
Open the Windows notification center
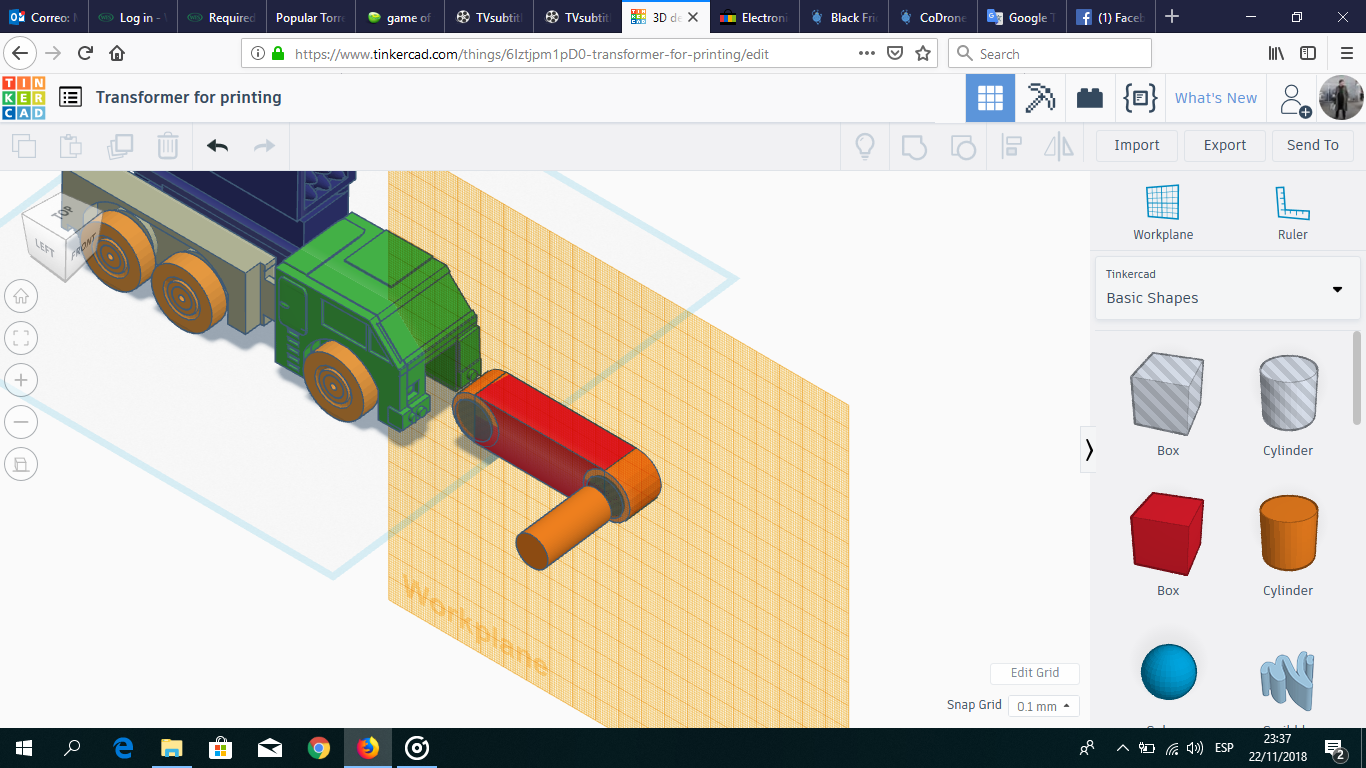pos(1334,748)
